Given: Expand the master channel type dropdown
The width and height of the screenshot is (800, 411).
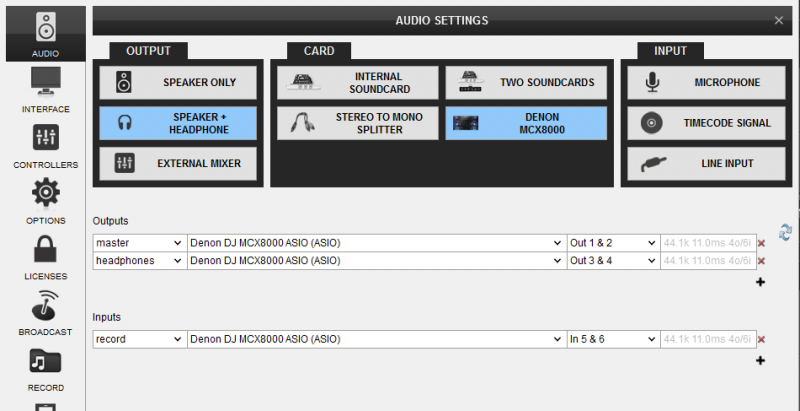Looking at the screenshot, I should (x=140, y=243).
